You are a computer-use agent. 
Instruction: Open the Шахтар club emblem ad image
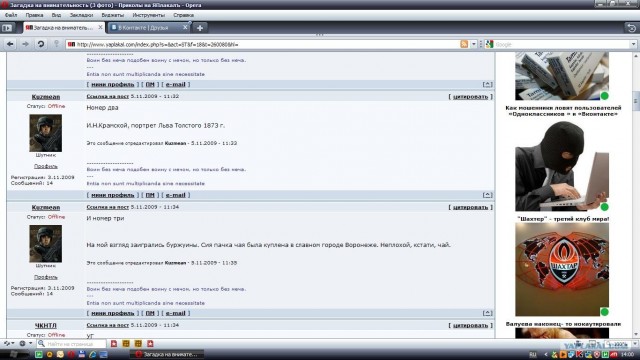click(562, 269)
